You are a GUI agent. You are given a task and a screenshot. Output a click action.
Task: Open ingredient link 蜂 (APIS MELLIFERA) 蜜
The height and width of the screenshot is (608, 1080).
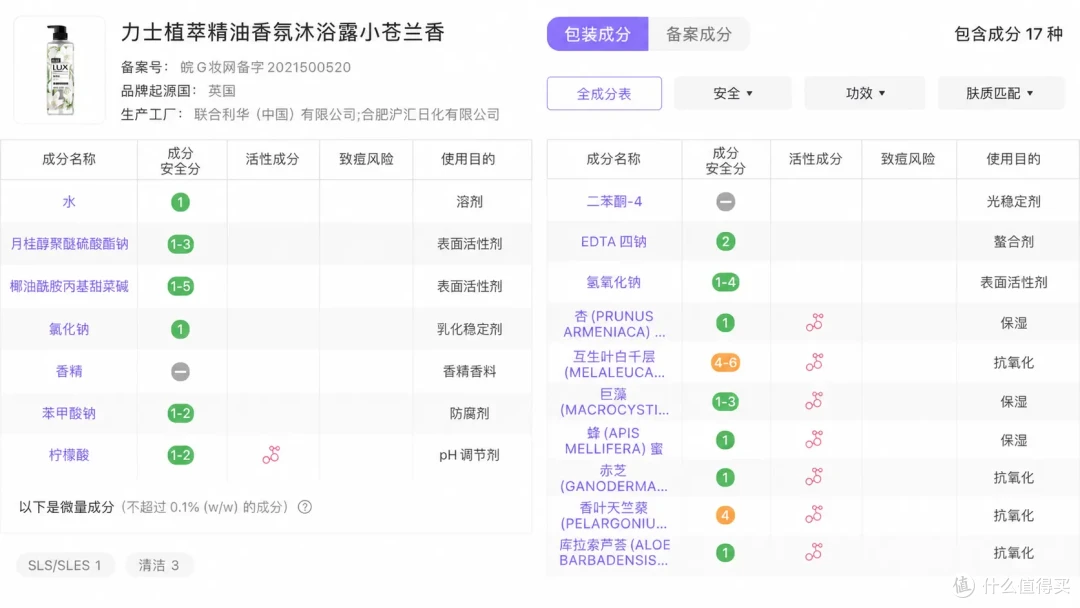coord(614,441)
